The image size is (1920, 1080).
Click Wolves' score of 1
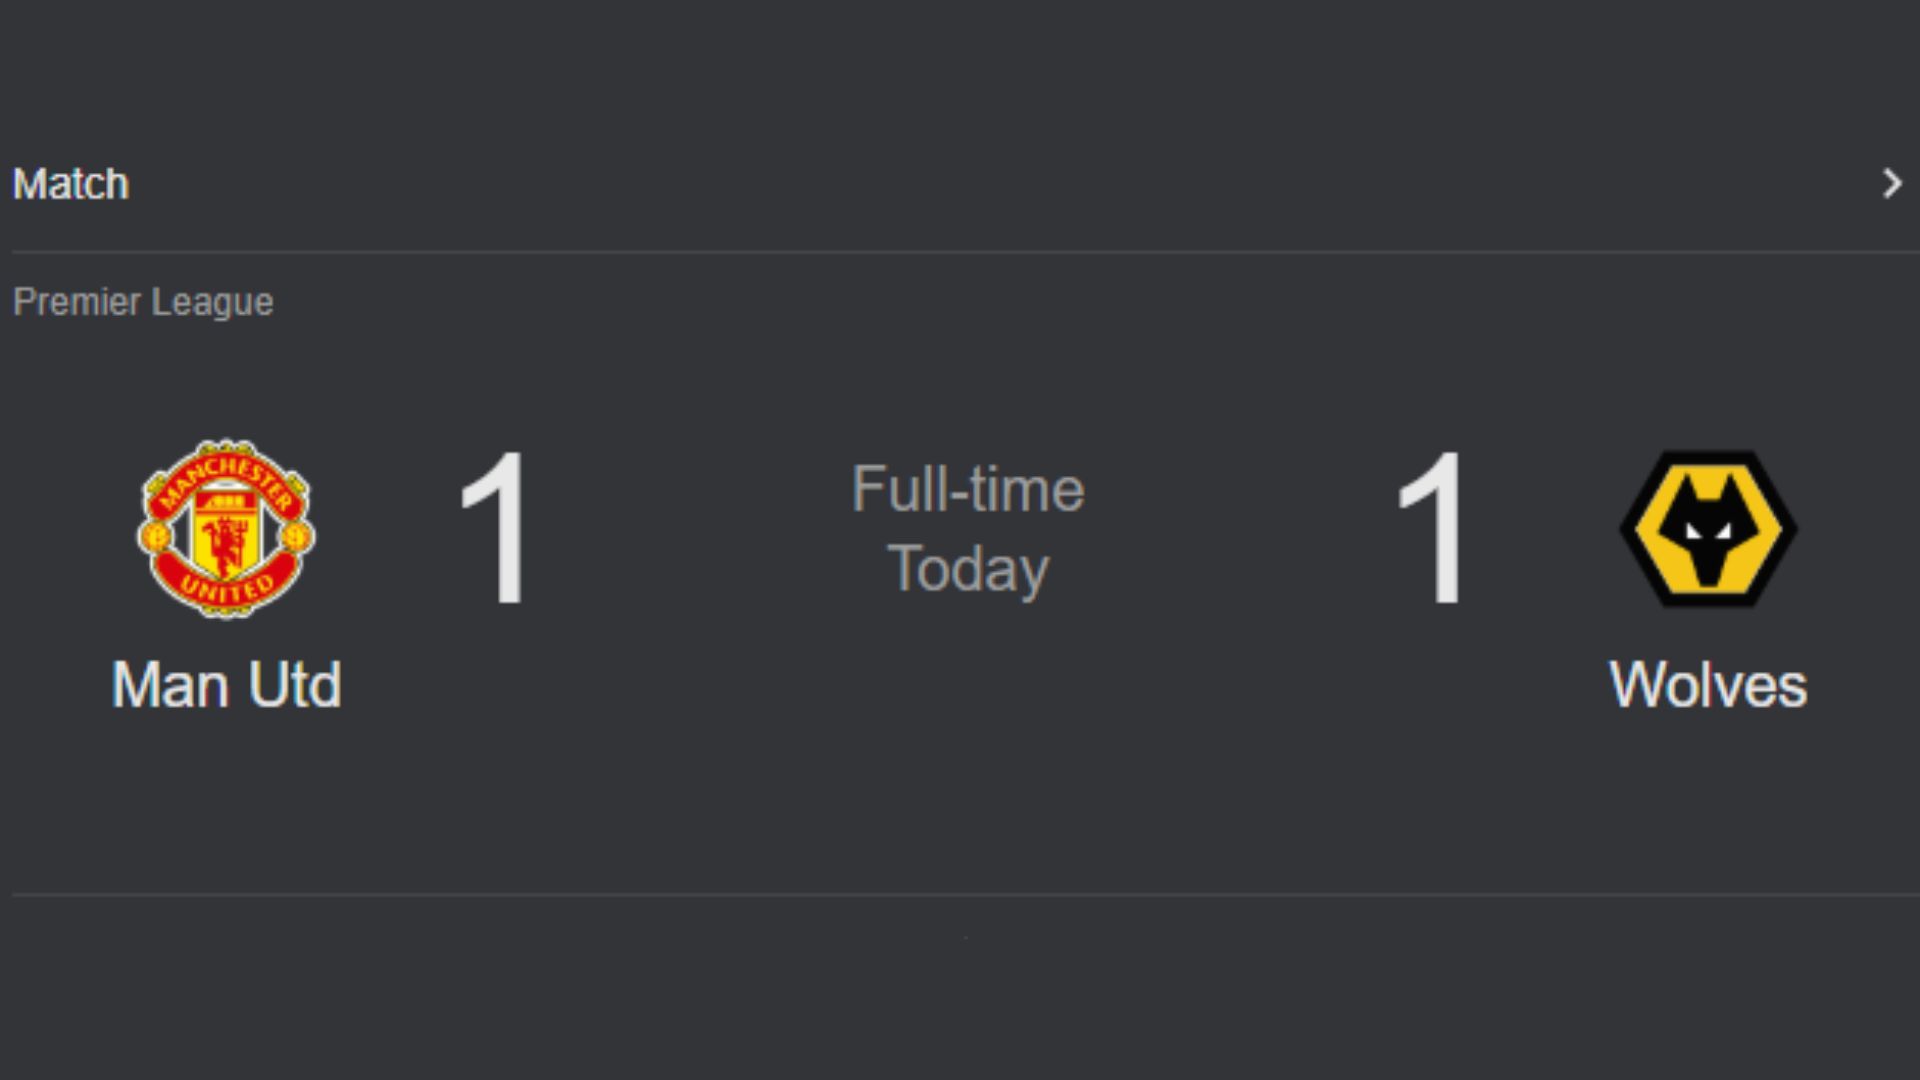click(1433, 528)
